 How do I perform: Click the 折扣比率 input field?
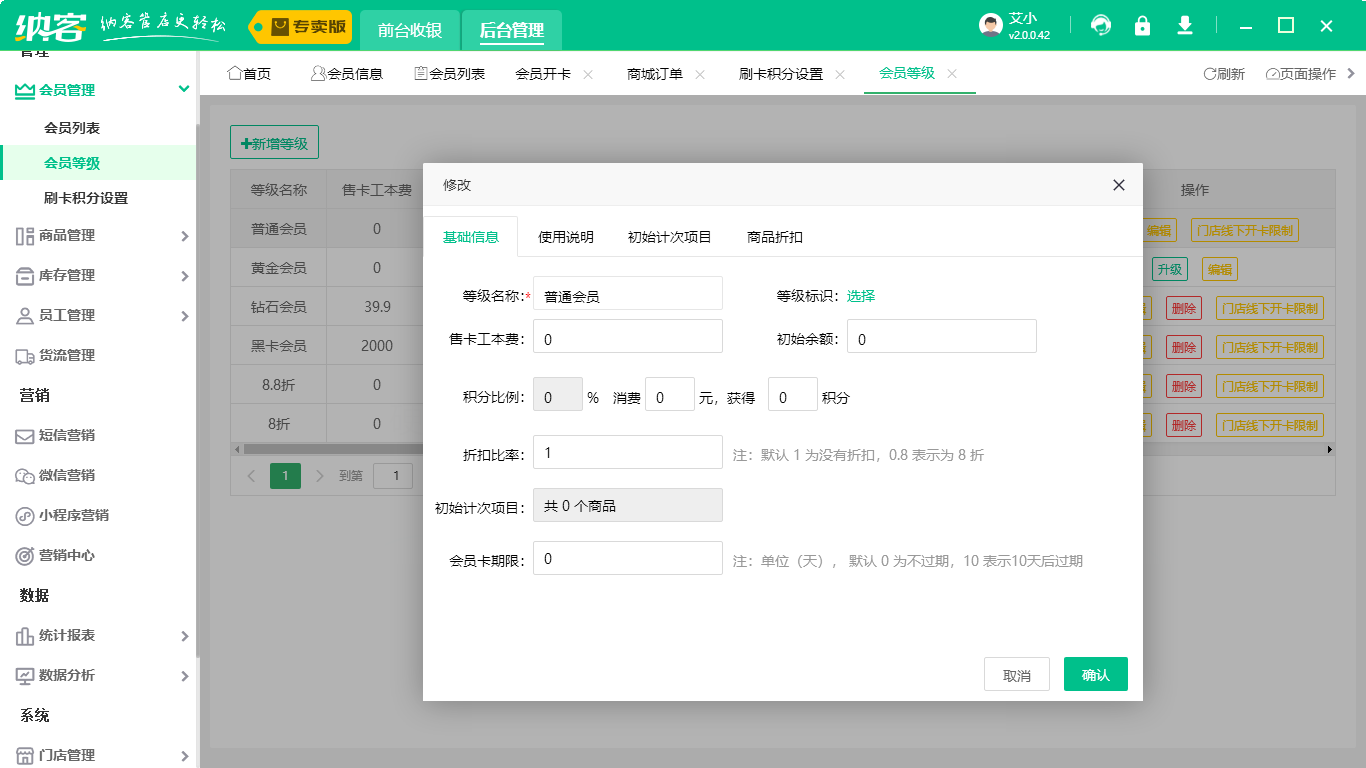(x=627, y=452)
